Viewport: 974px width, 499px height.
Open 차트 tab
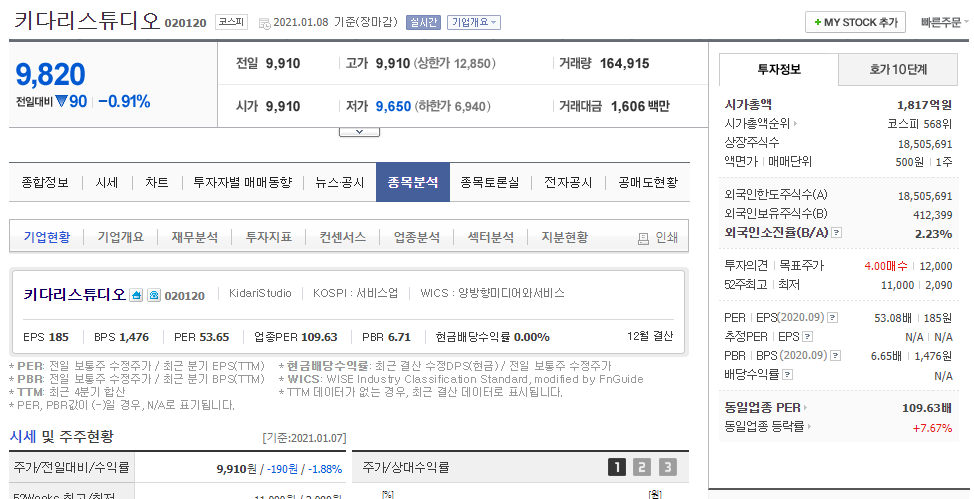click(x=157, y=183)
